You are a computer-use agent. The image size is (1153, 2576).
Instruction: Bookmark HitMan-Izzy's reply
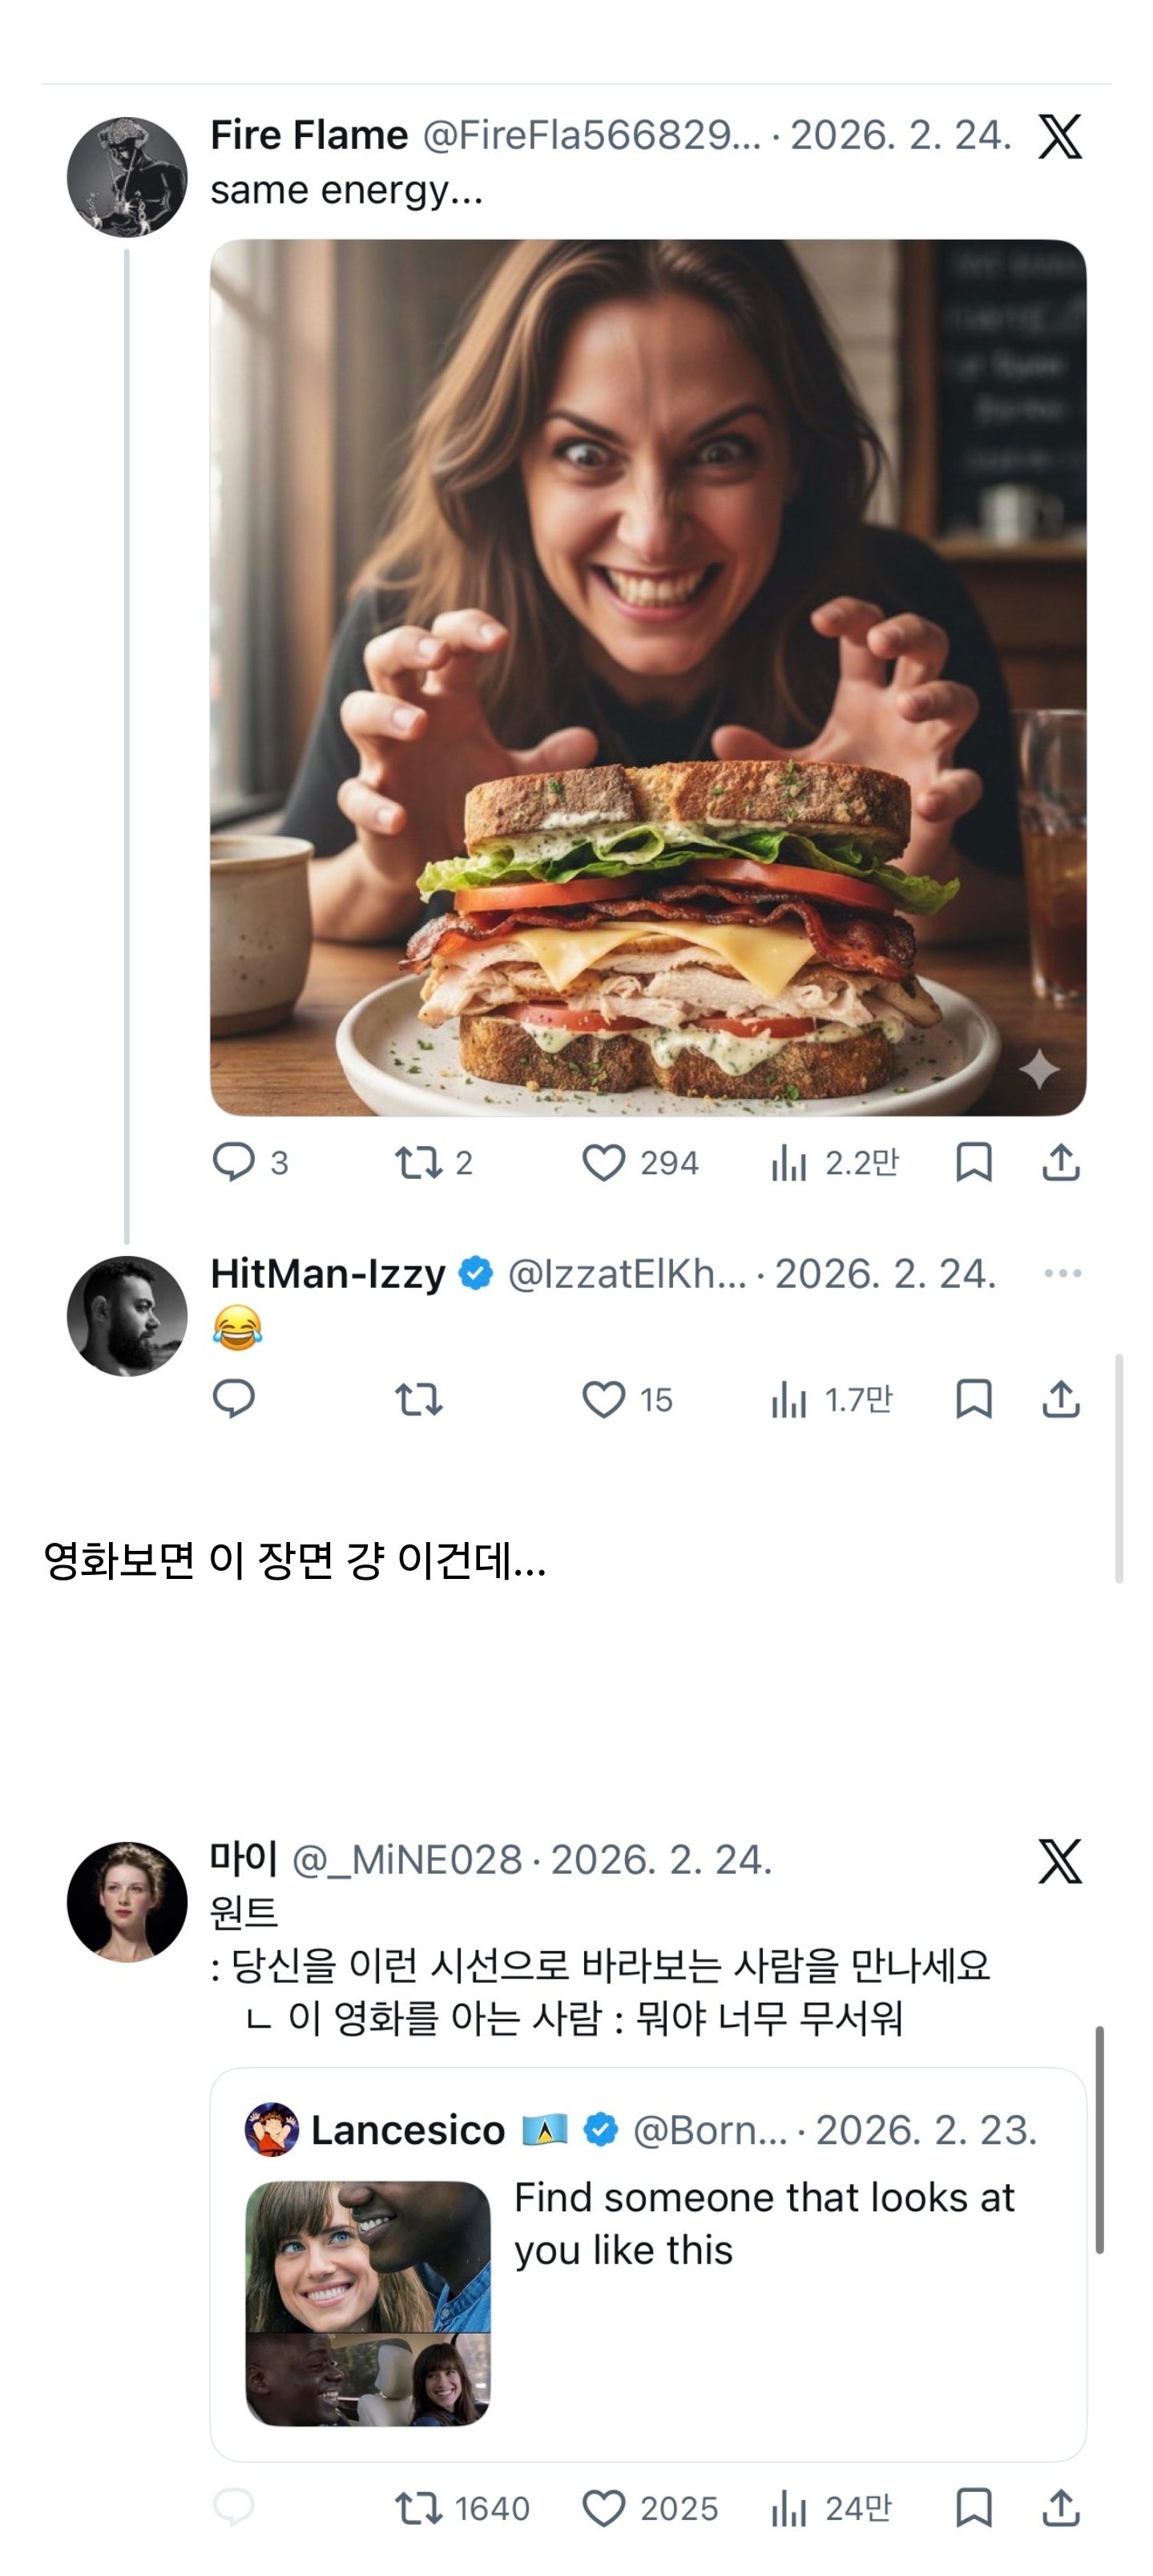[x=973, y=1399]
